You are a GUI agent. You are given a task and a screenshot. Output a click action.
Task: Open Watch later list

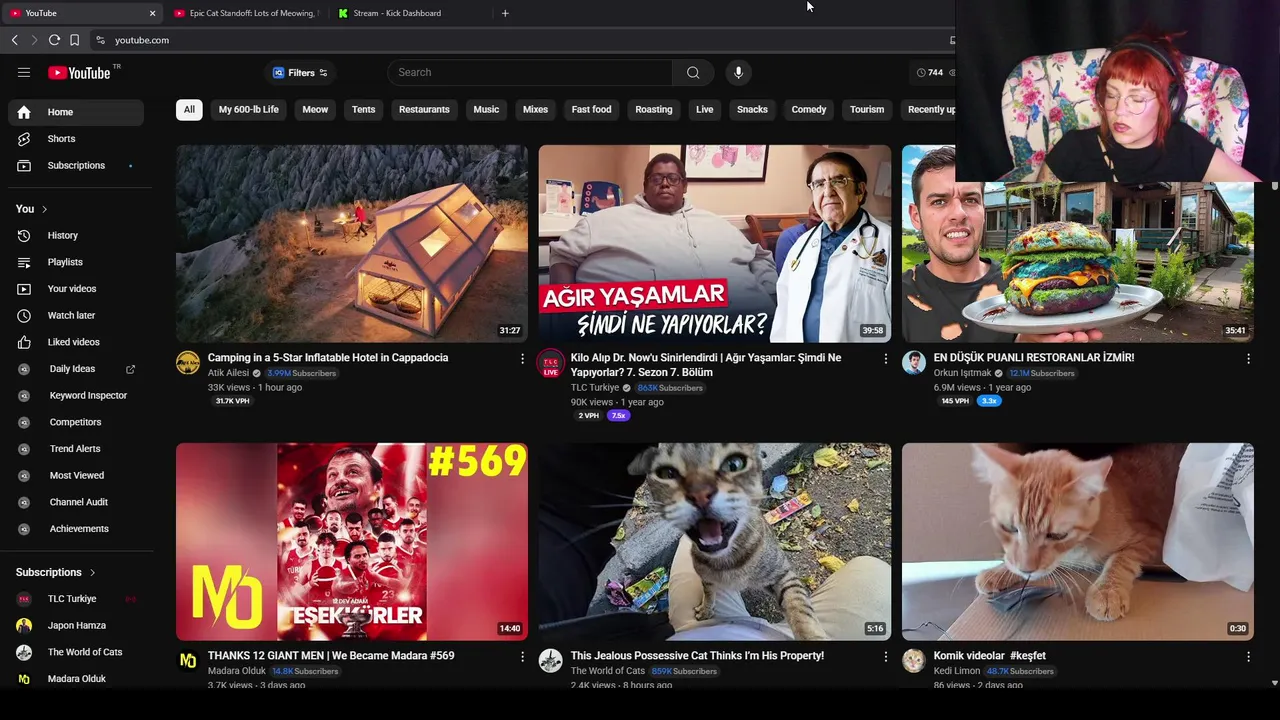(76, 315)
